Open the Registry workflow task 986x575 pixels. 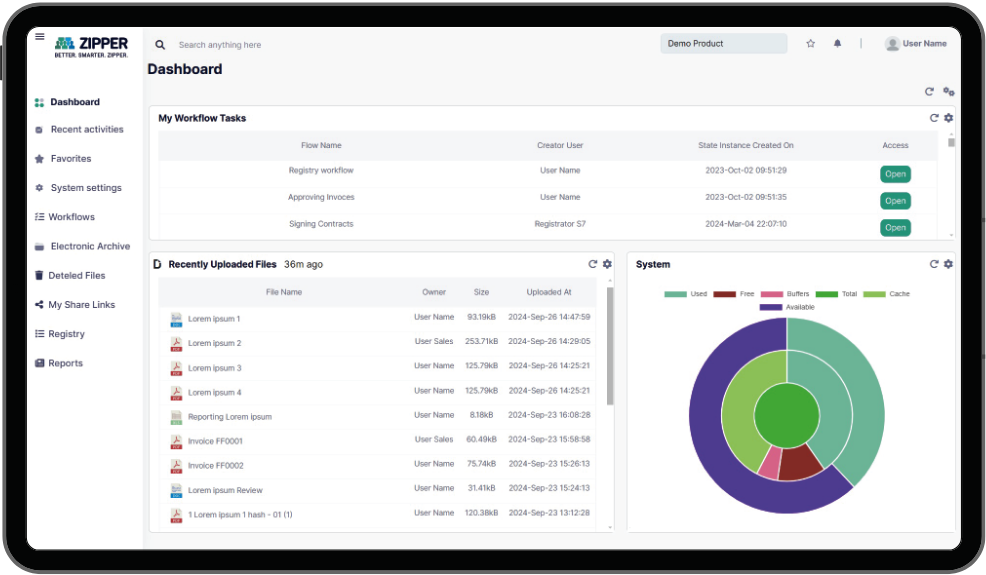click(895, 174)
